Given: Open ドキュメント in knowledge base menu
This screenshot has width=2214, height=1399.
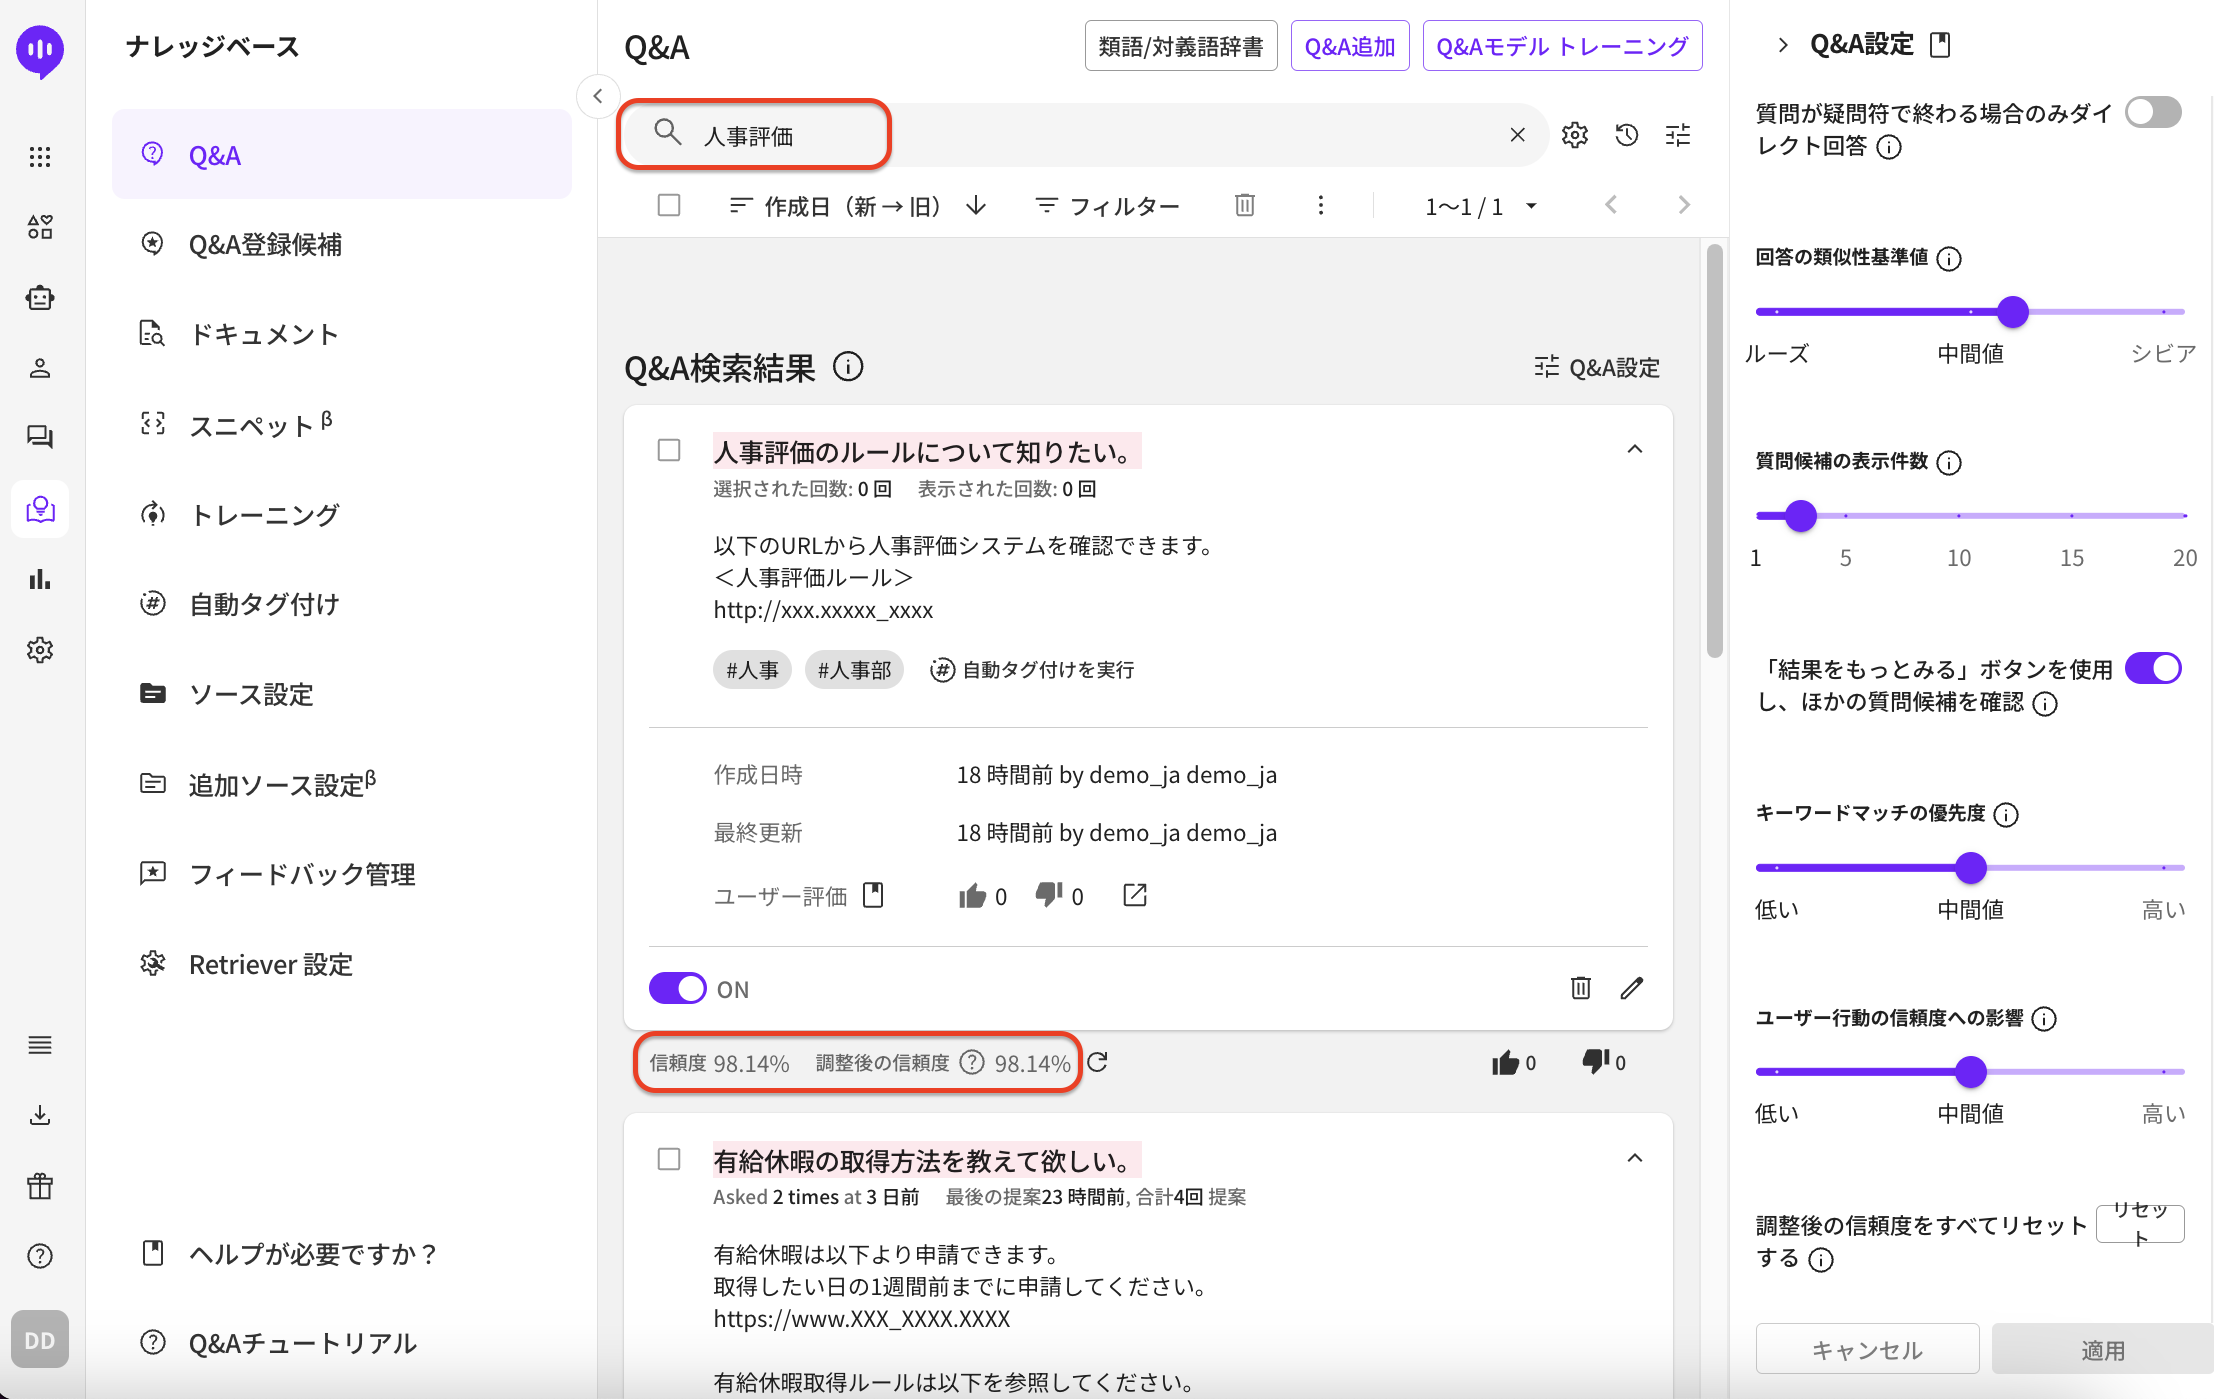Looking at the screenshot, I should click(x=263, y=334).
